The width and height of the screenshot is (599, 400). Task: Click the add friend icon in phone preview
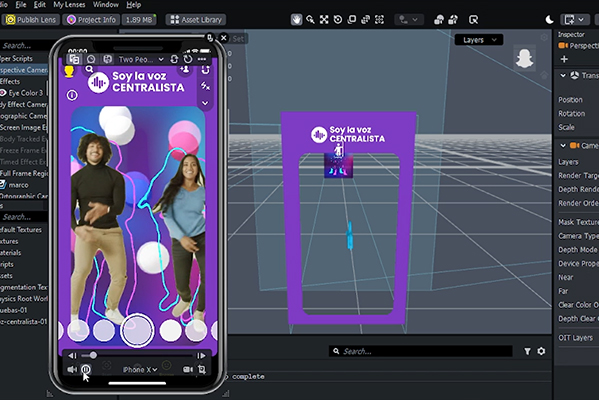(x=185, y=69)
